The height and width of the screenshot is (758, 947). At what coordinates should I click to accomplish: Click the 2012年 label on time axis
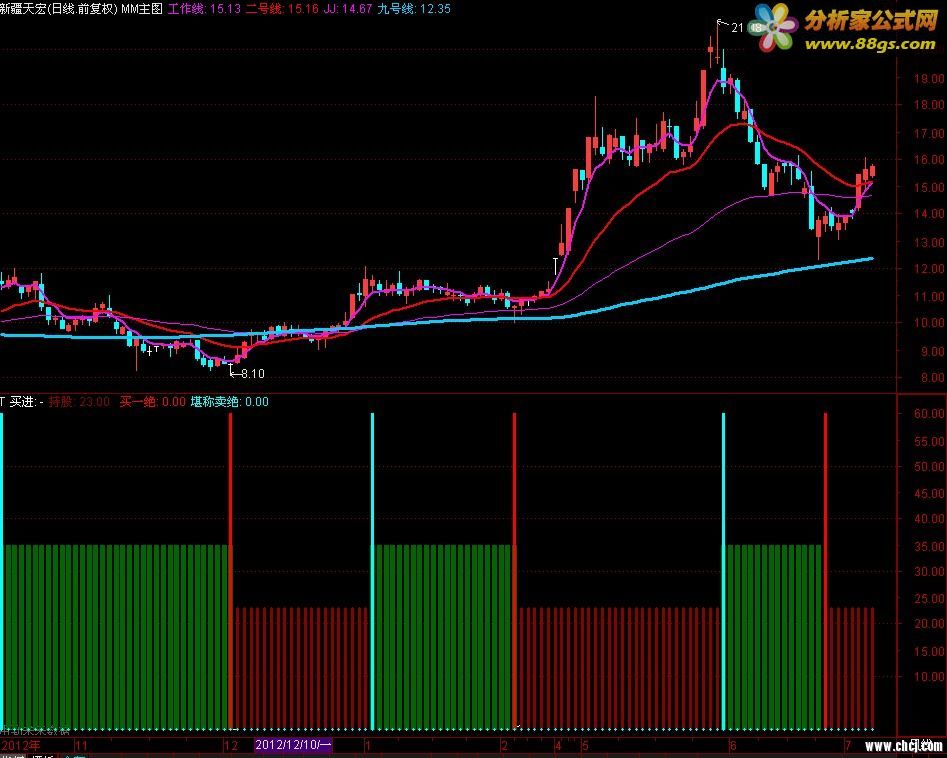pyautogui.click(x=21, y=745)
